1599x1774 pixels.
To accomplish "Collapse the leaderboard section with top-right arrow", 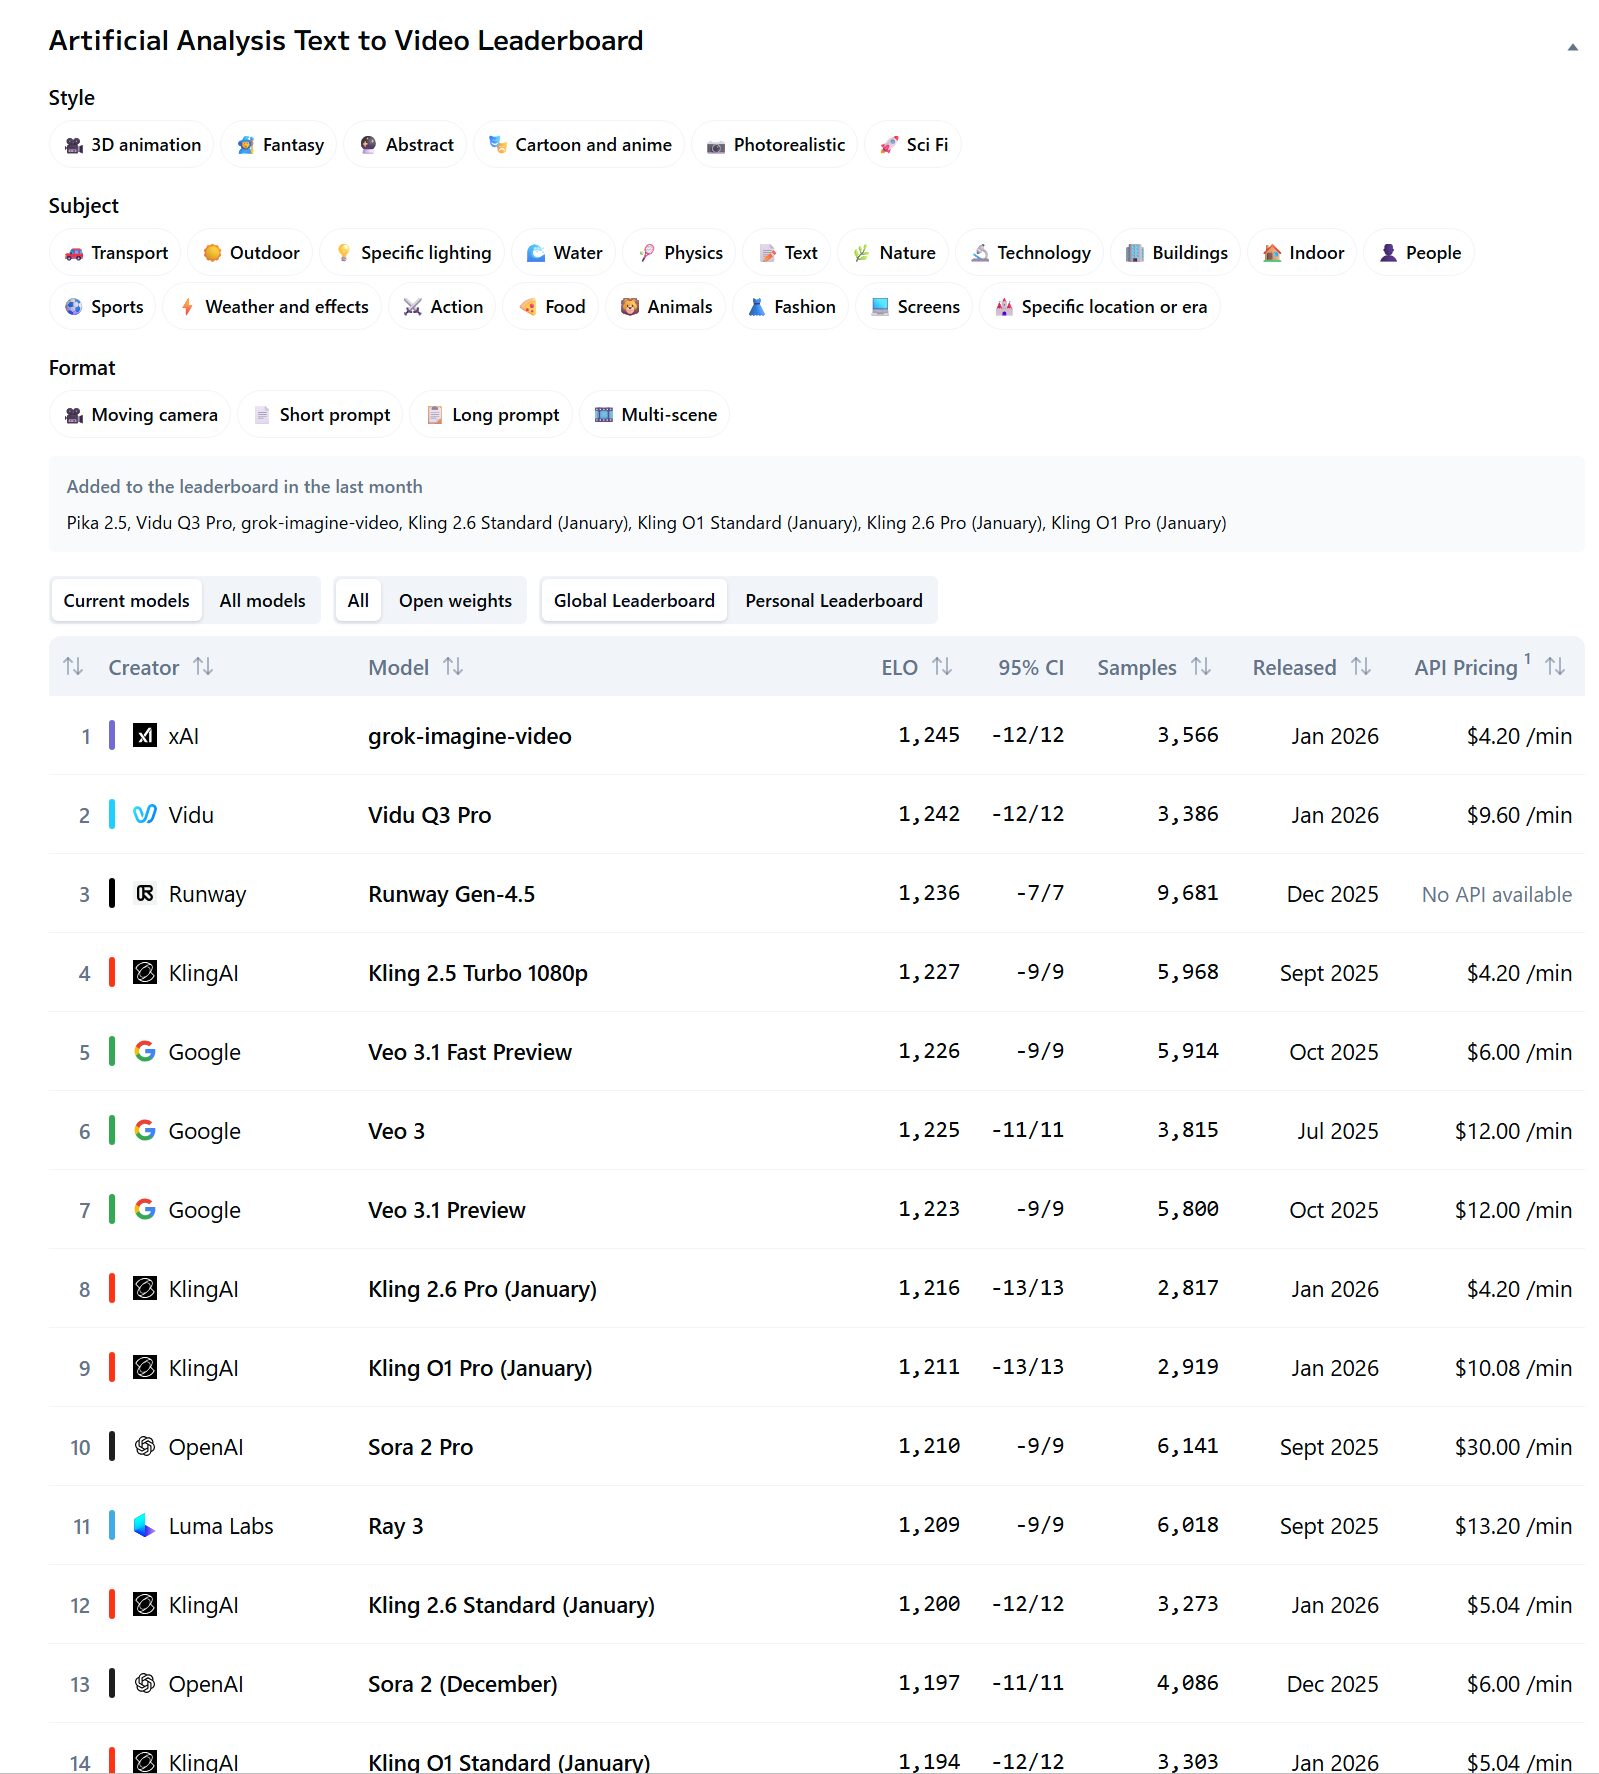I will [1572, 47].
